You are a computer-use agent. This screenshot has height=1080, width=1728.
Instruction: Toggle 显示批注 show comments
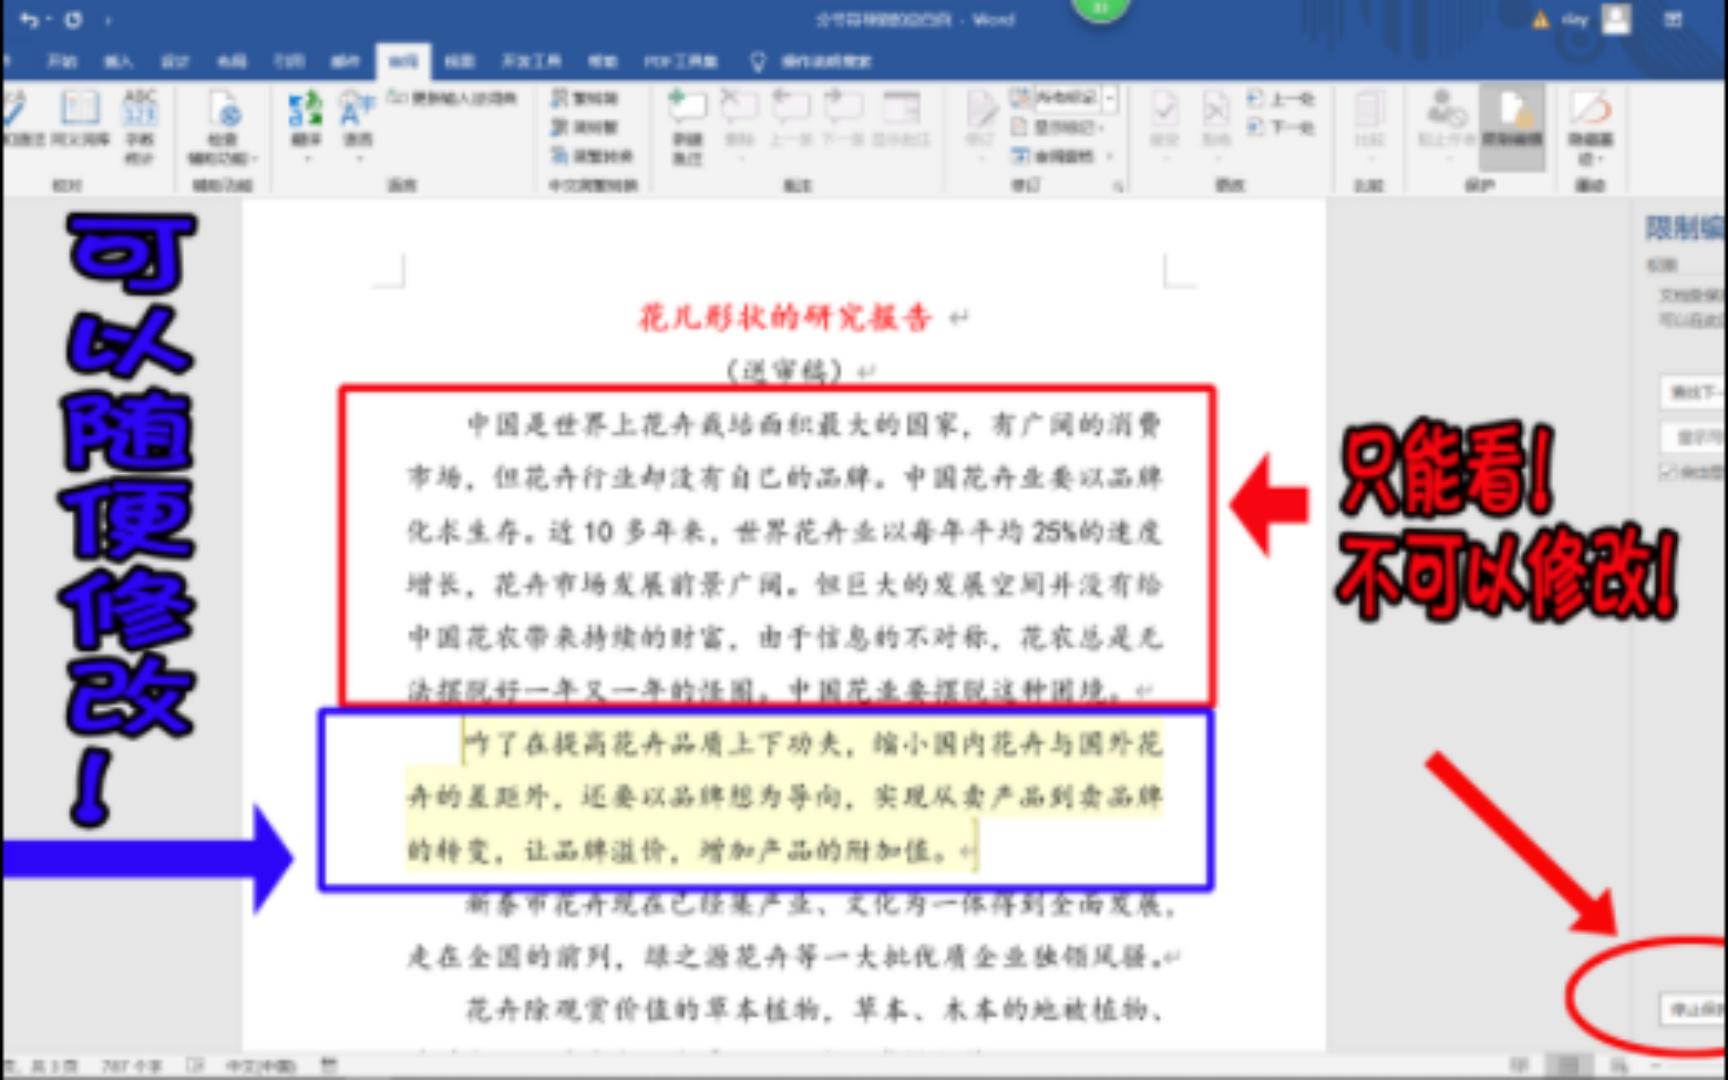click(x=901, y=118)
